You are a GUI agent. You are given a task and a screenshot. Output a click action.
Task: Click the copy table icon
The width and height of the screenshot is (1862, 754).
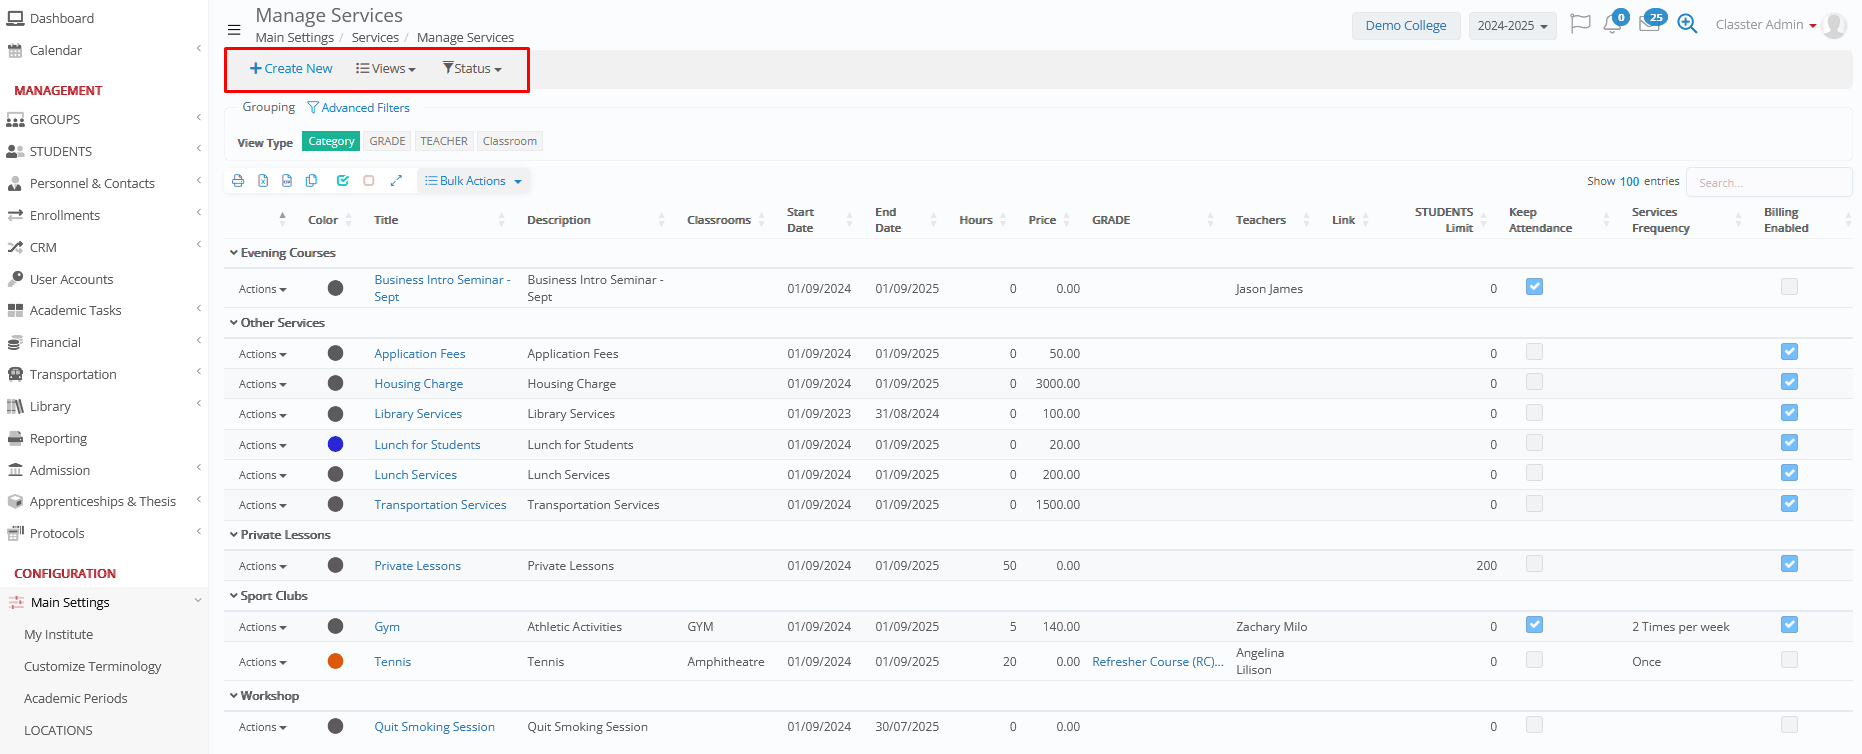pyautogui.click(x=312, y=181)
